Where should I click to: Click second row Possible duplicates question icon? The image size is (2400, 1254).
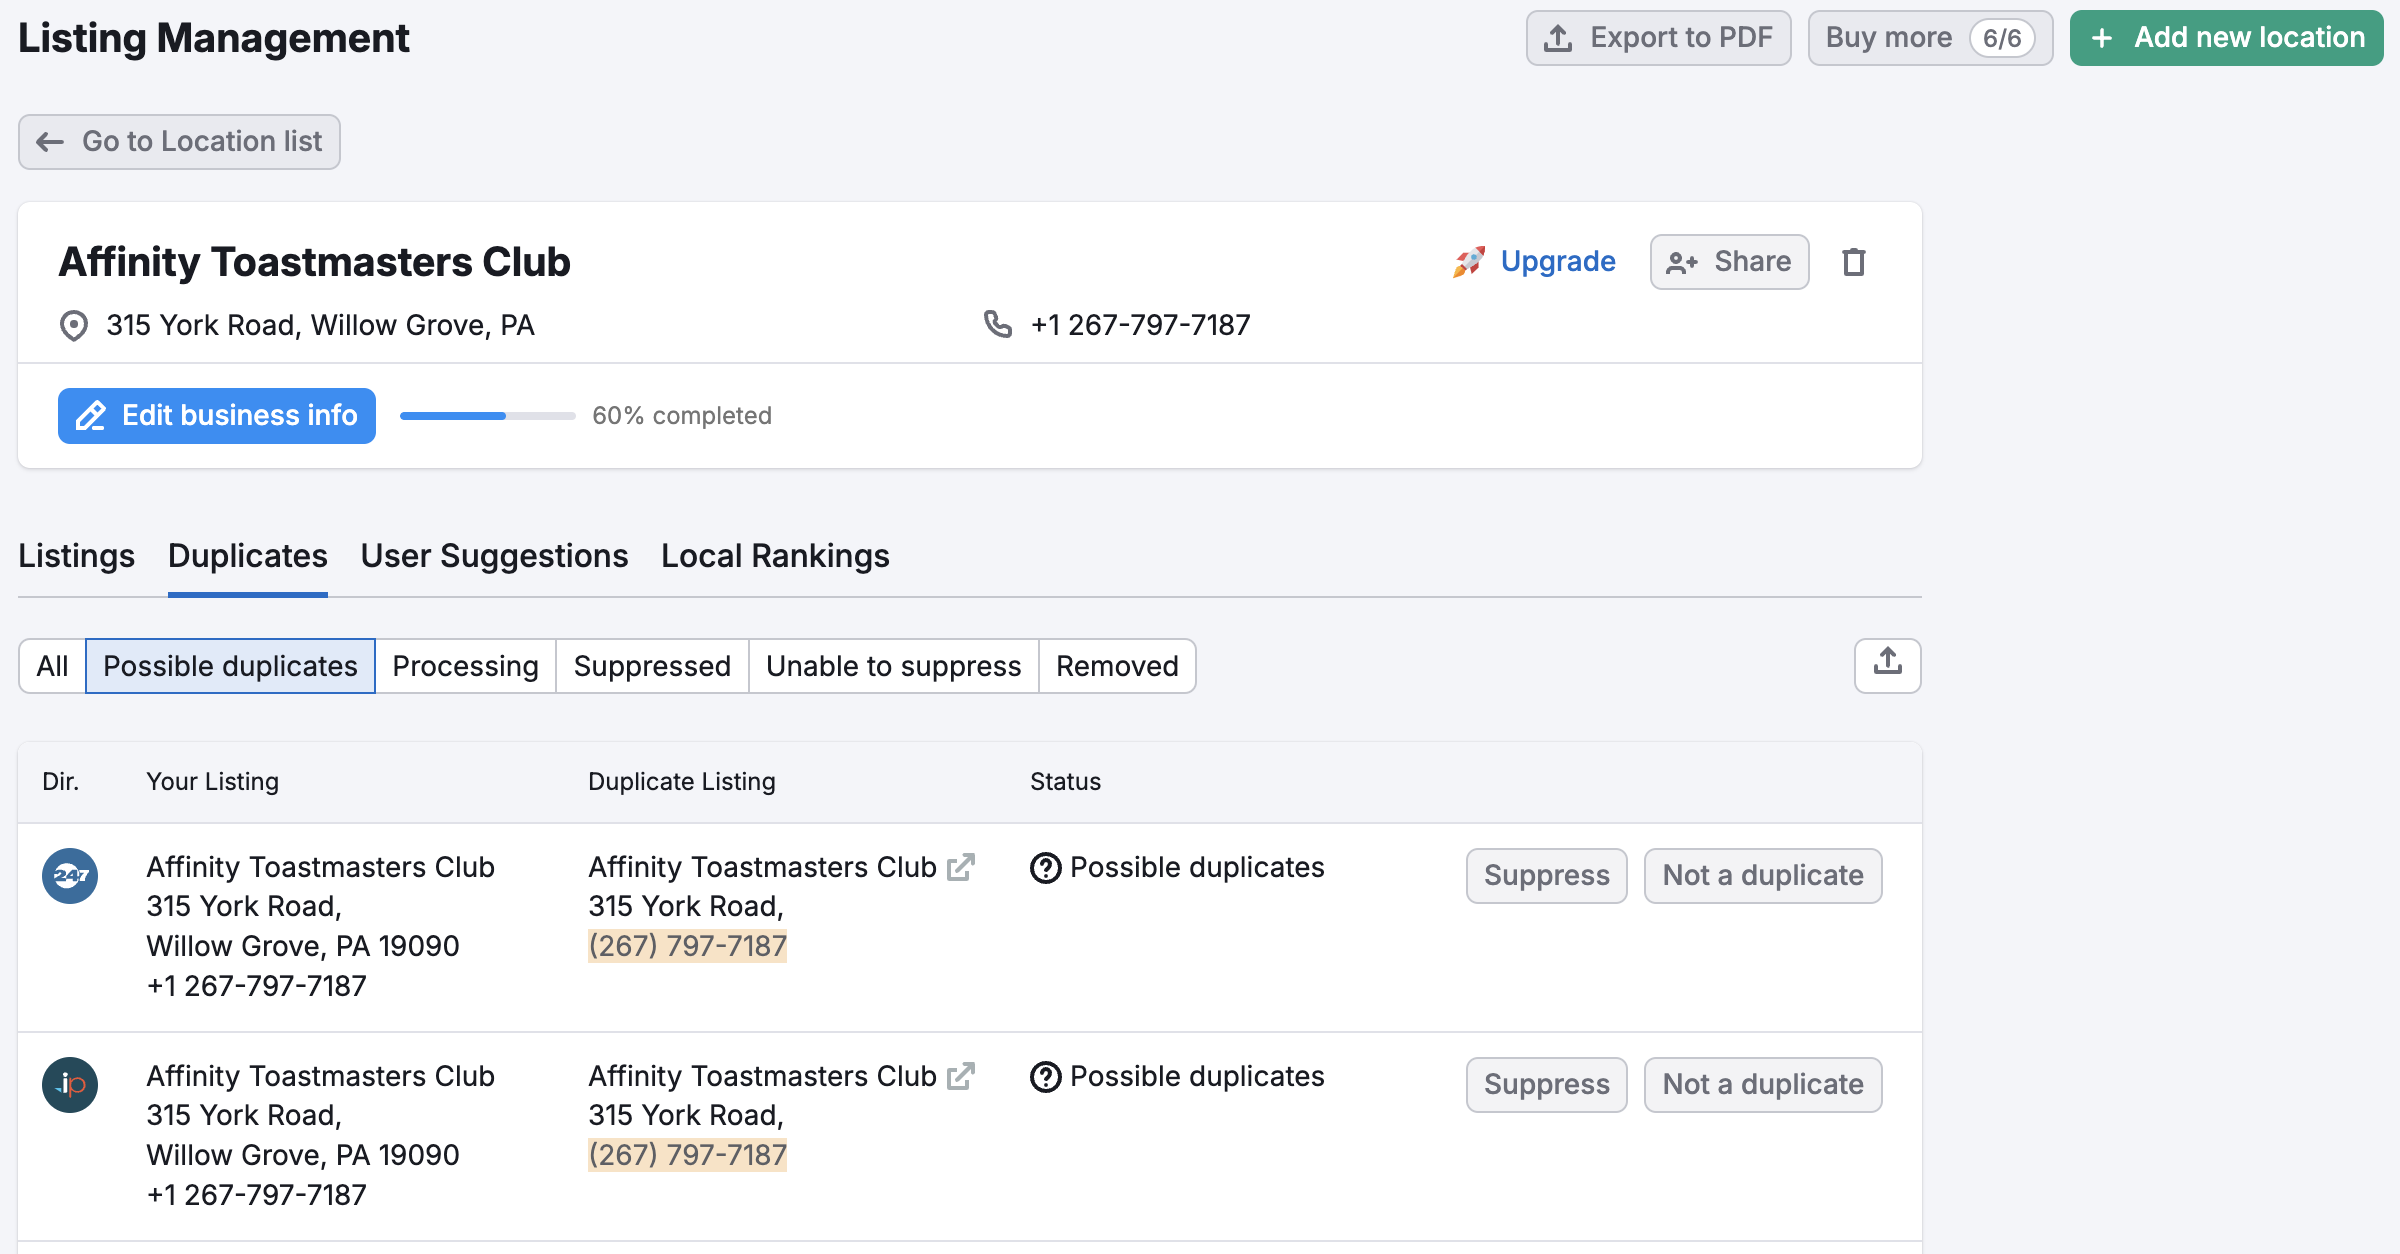tap(1045, 1077)
